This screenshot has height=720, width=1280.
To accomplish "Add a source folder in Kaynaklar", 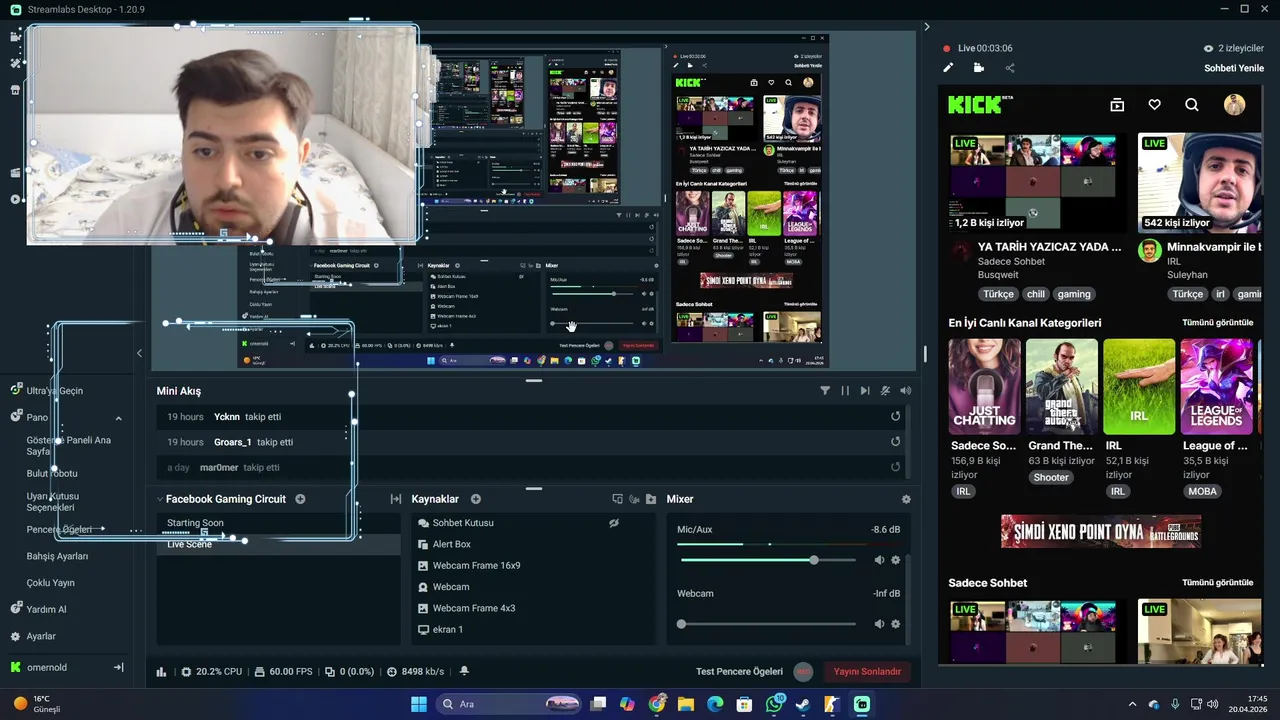I will [x=651, y=499].
